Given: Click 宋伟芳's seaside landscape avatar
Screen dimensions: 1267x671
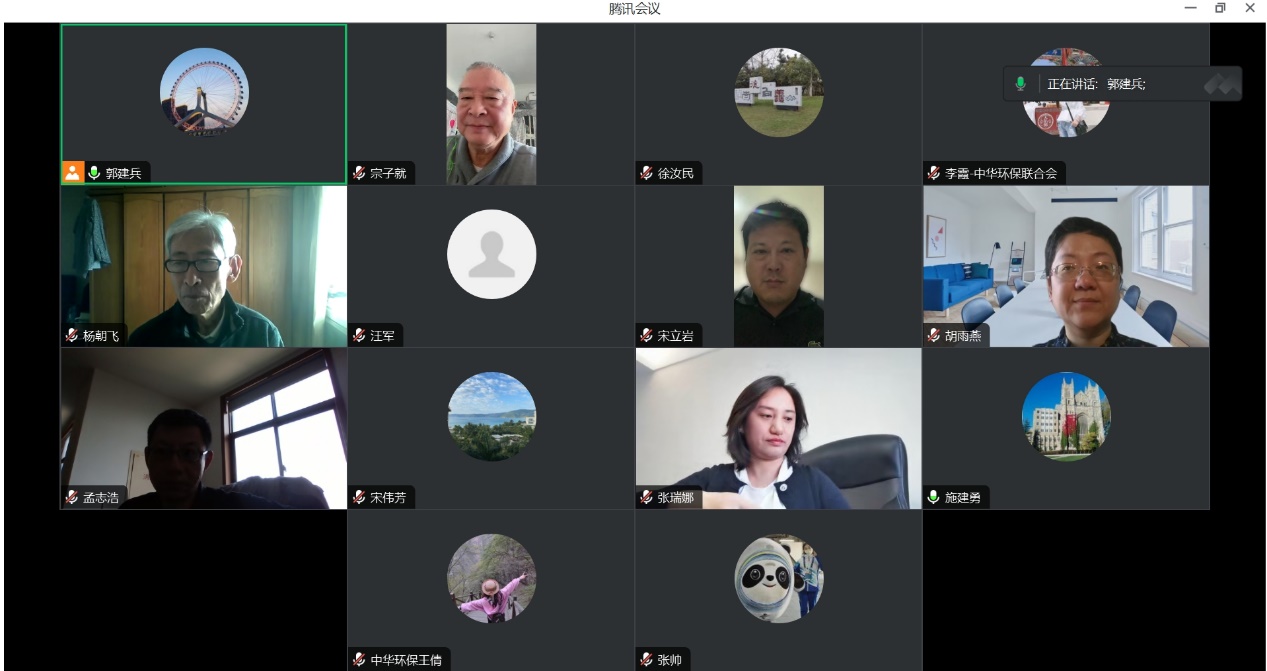Looking at the screenshot, I should [x=491, y=416].
